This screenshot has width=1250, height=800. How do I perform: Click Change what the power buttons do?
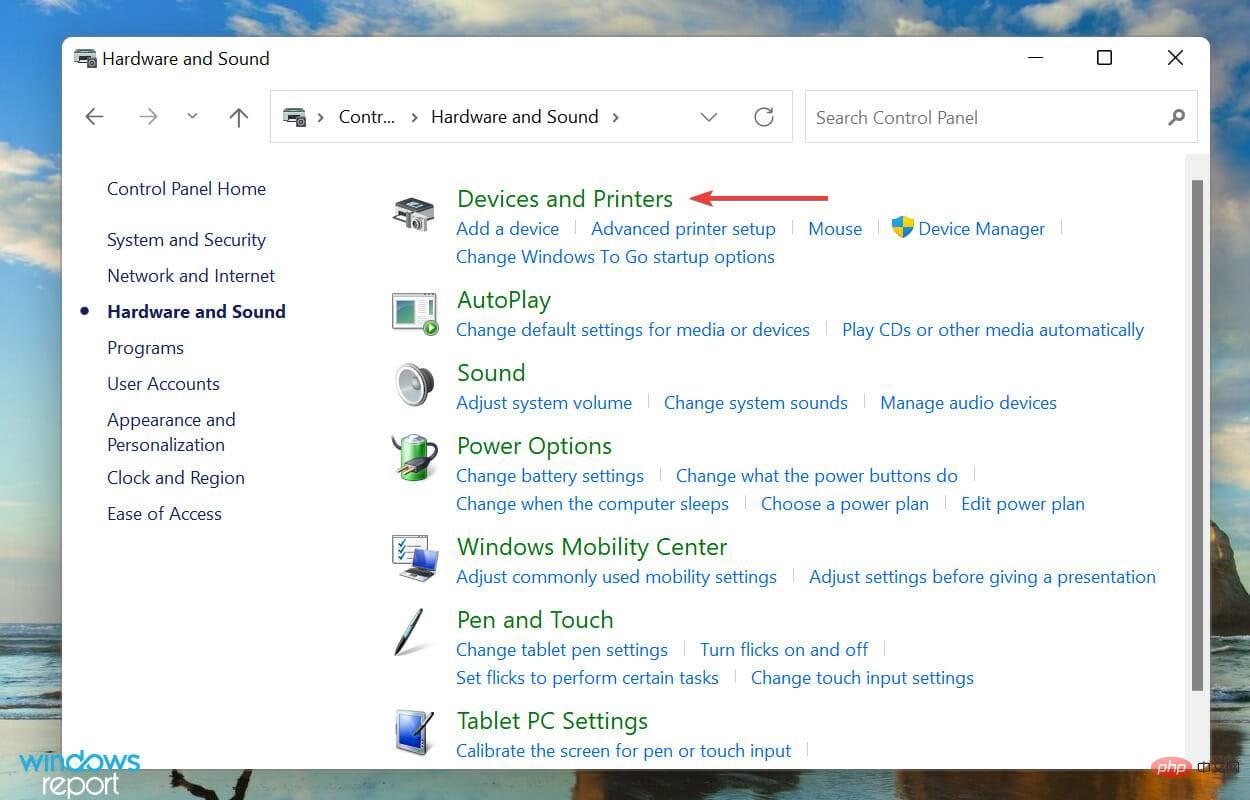[817, 475]
